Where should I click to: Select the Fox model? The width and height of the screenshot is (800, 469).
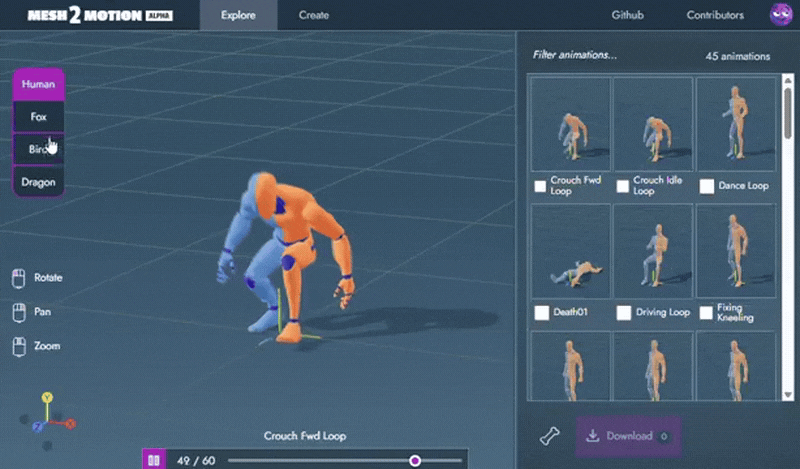click(x=38, y=117)
